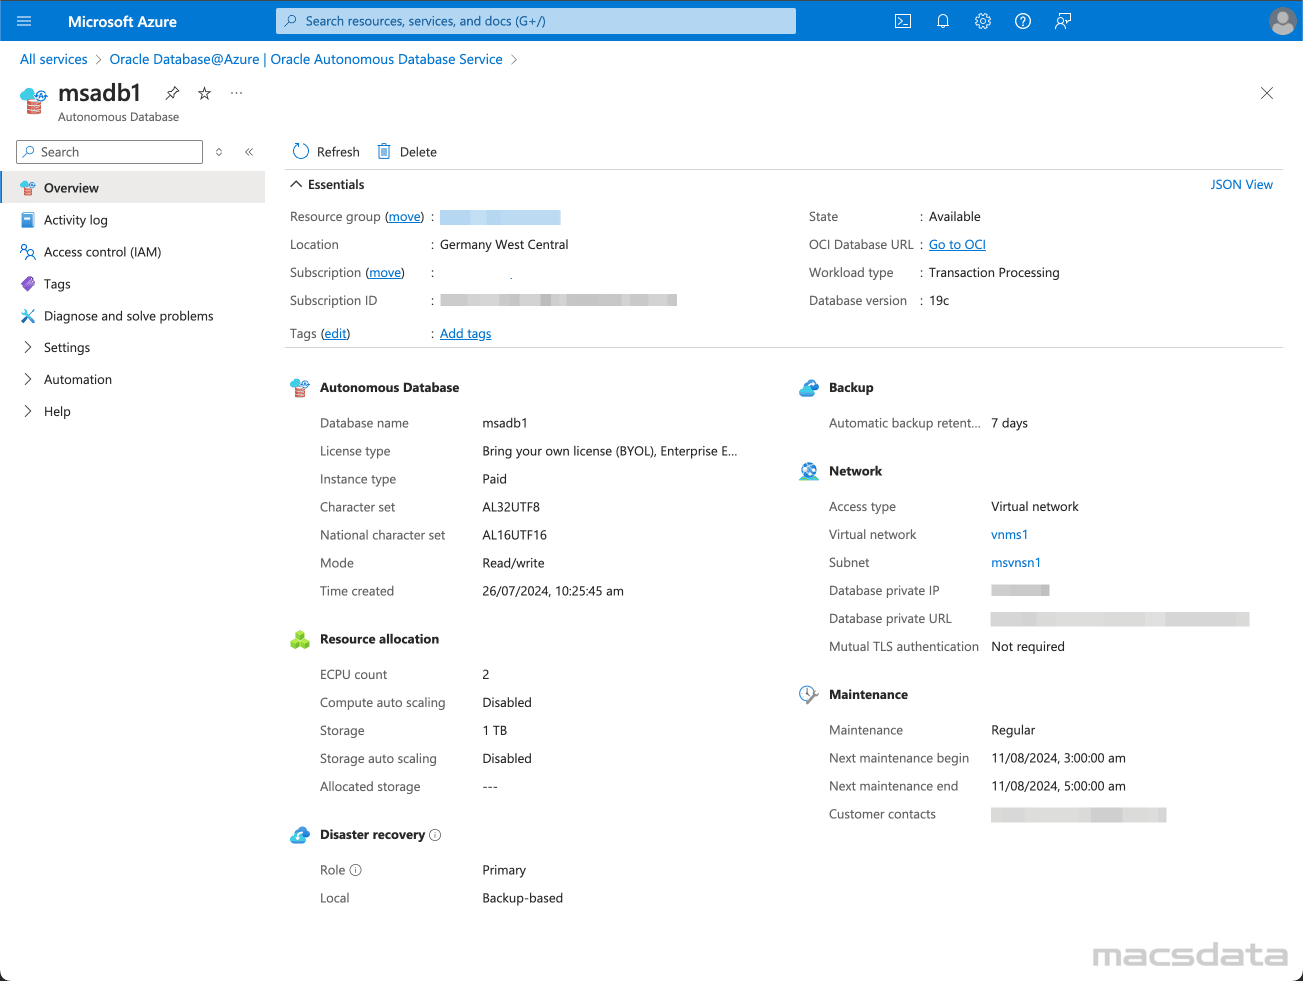The image size is (1303, 981).
Task: Click the Maintenance clock icon
Action: [x=809, y=695]
